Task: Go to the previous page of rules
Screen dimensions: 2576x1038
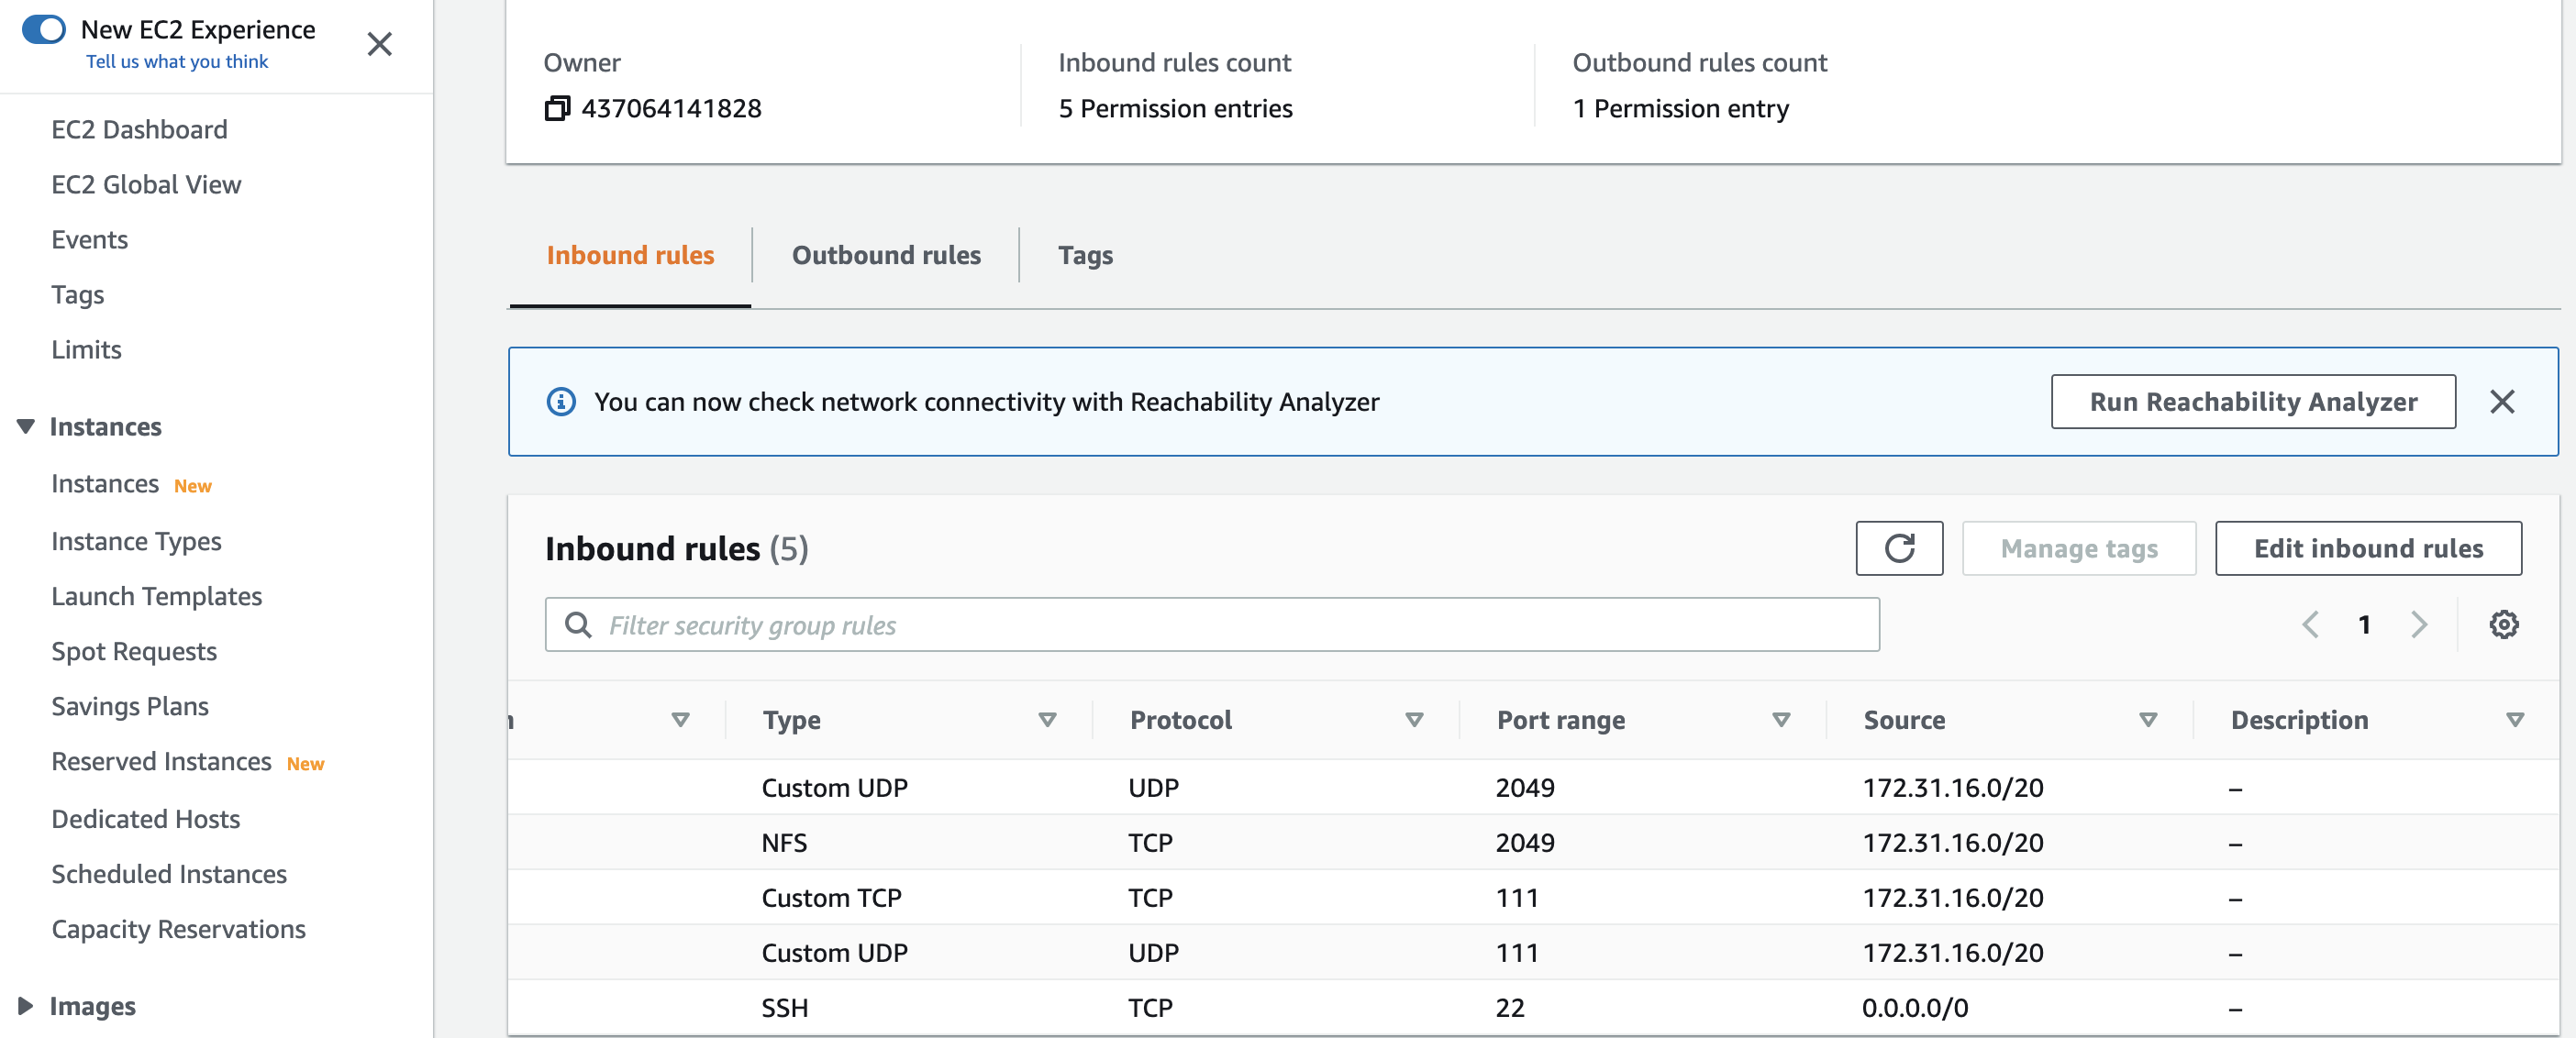Action: [2310, 624]
